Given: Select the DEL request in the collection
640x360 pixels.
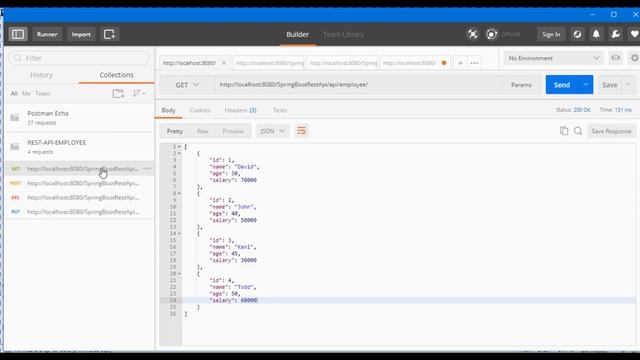Looking at the screenshot, I should click(x=79, y=198).
